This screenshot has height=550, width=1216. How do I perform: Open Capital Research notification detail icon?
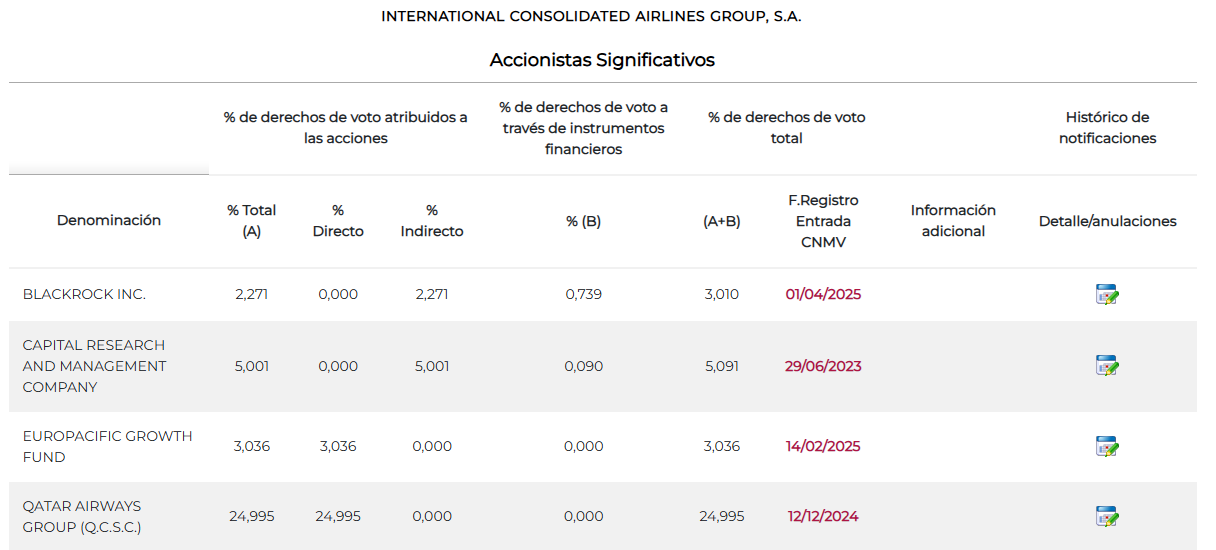coord(1107,365)
